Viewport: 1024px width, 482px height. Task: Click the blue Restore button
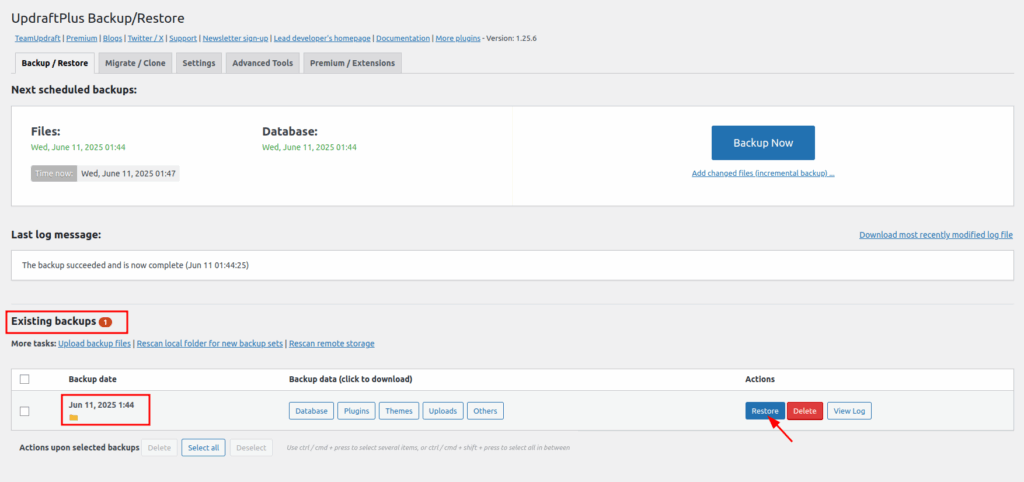click(x=765, y=411)
